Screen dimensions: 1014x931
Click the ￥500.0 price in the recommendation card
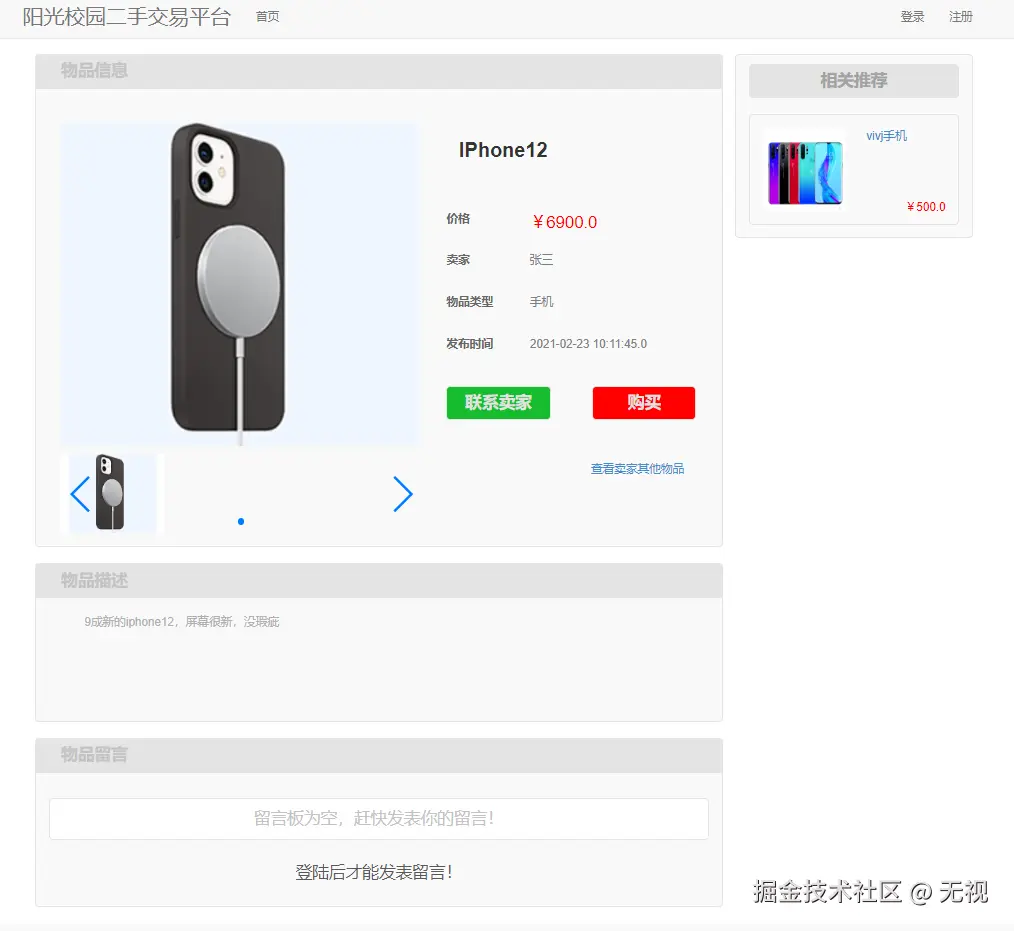pyautogui.click(x=926, y=207)
